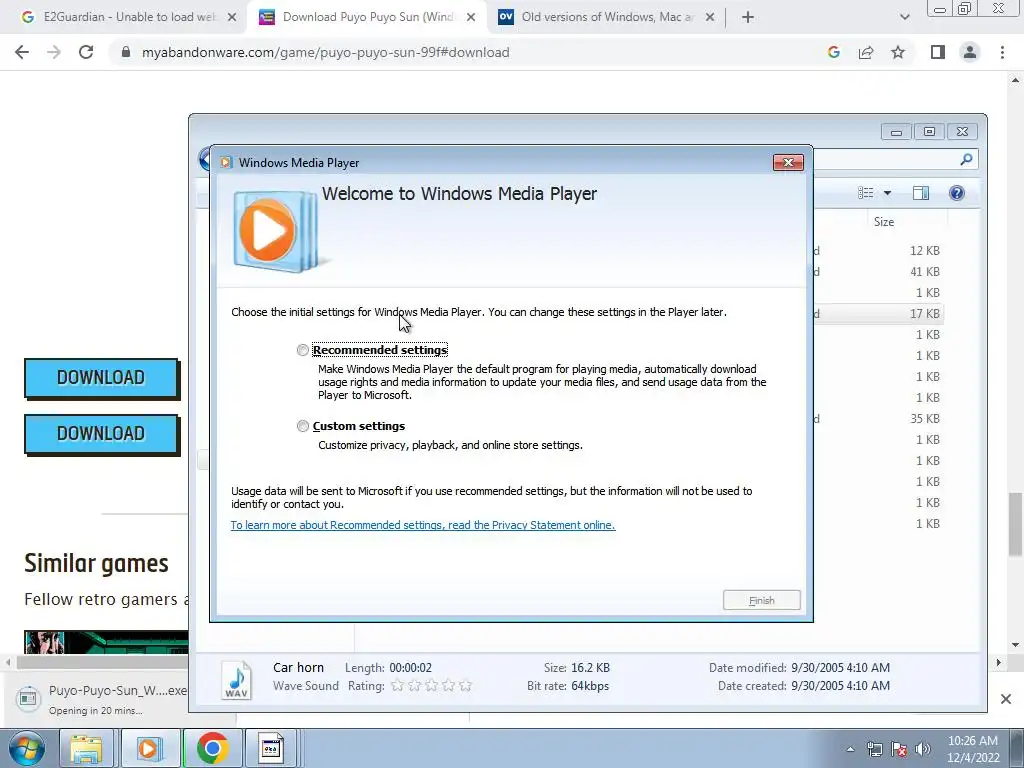Image resolution: width=1024 pixels, height=768 pixels.
Task: Click the second DOWNLOAD button on the page
Action: pos(101,434)
